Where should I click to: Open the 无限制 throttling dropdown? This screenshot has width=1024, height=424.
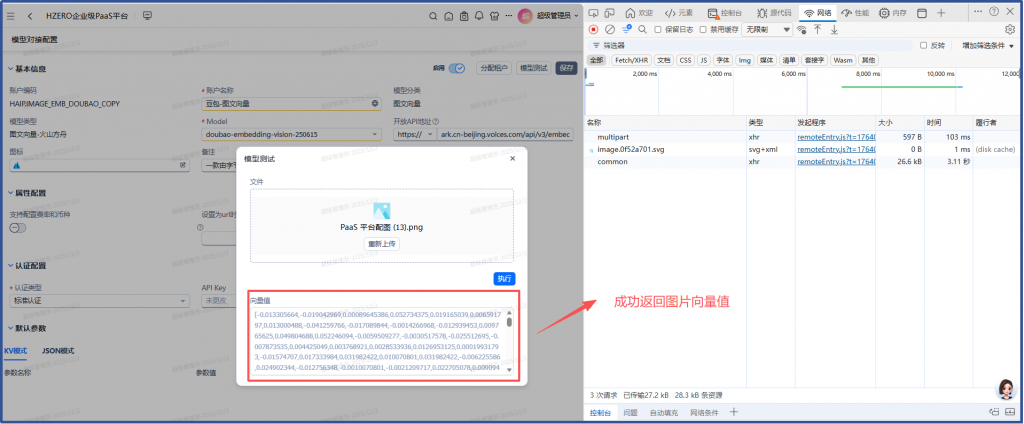click(x=767, y=29)
